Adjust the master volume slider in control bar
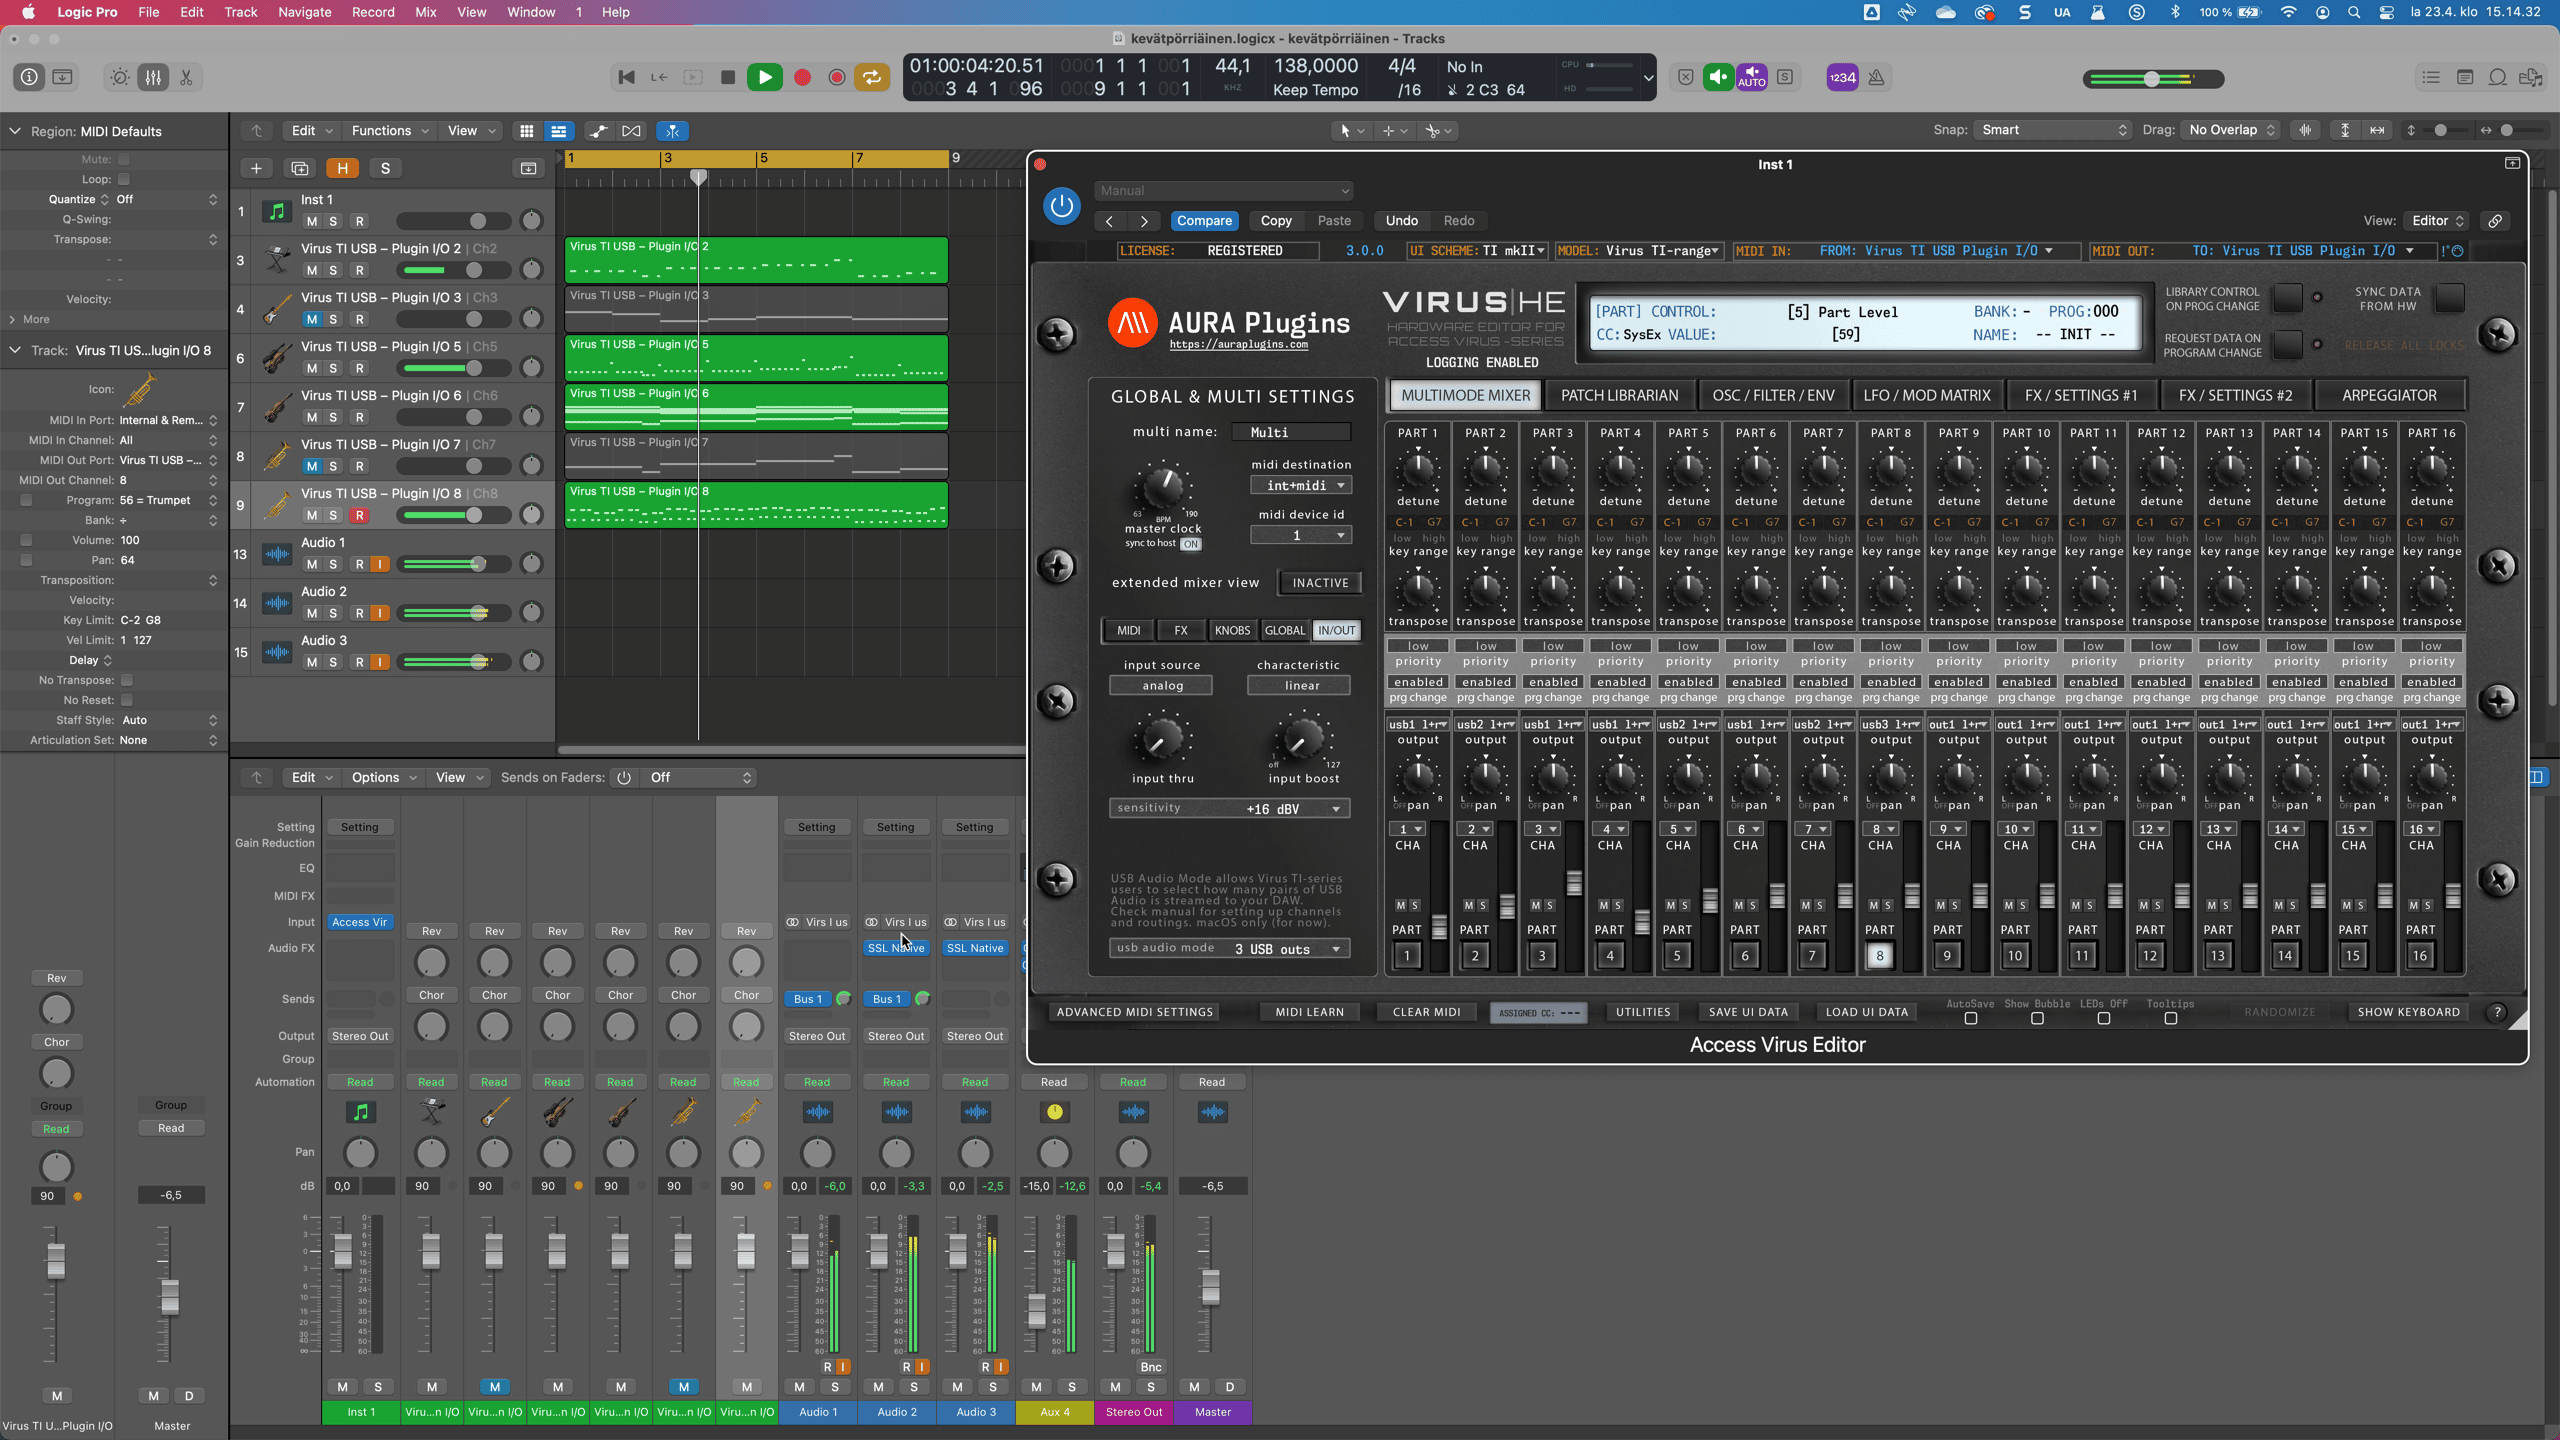2560x1440 pixels. tap(2152, 79)
